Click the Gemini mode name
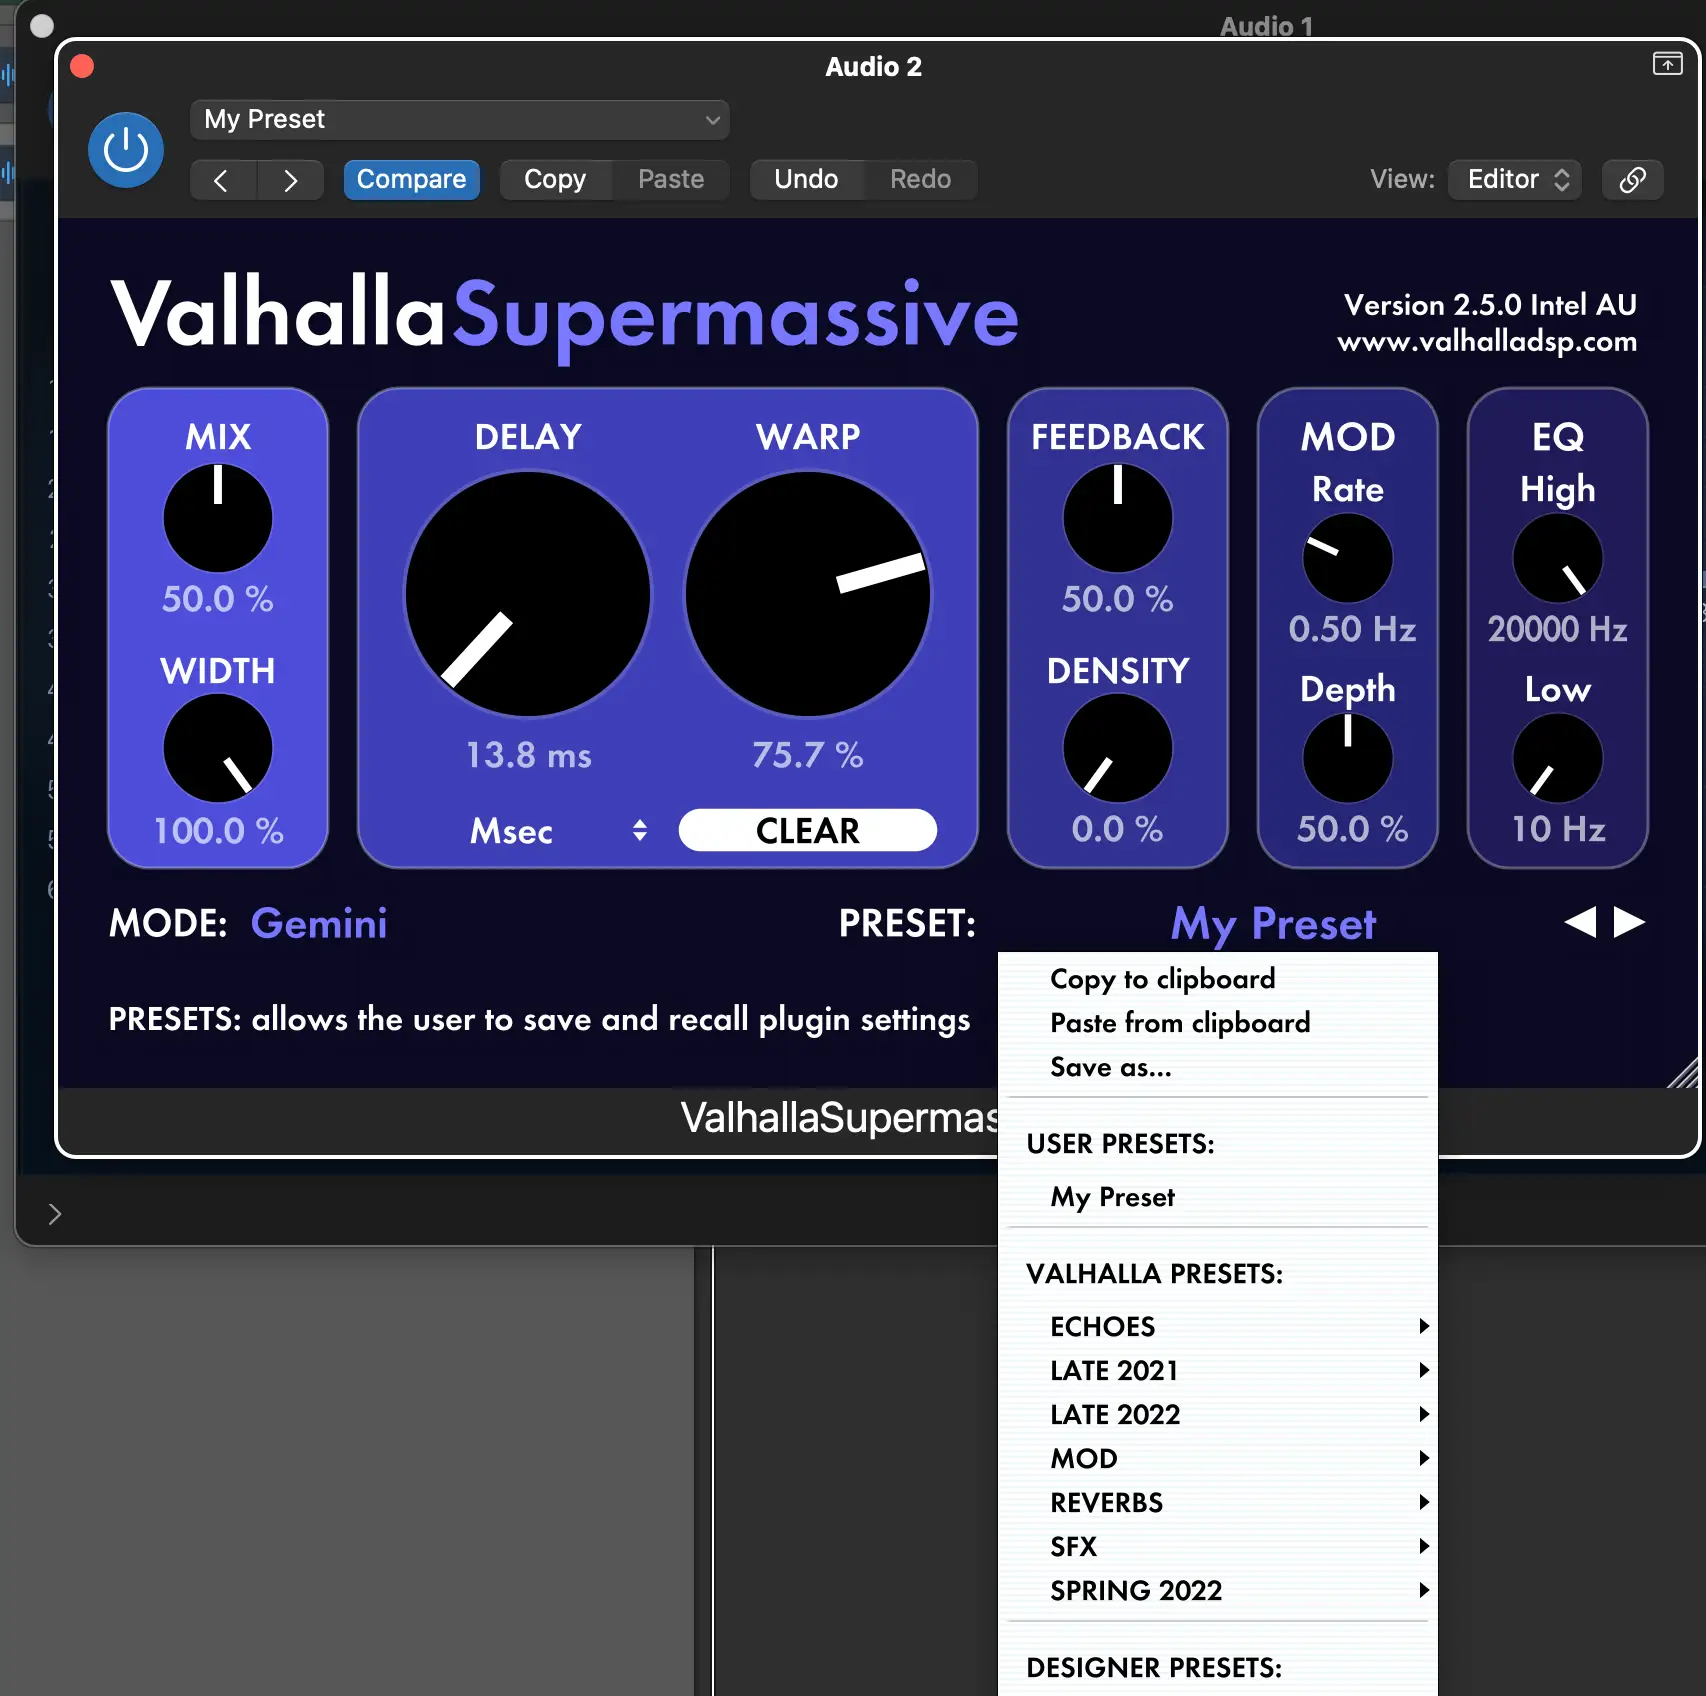 tap(318, 923)
